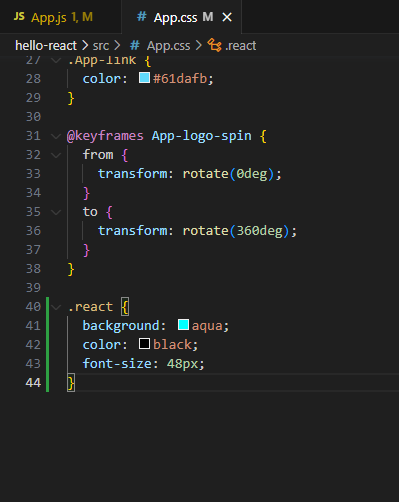Fold the .react rule at line 40
399x502 pixels.
click(x=56, y=307)
